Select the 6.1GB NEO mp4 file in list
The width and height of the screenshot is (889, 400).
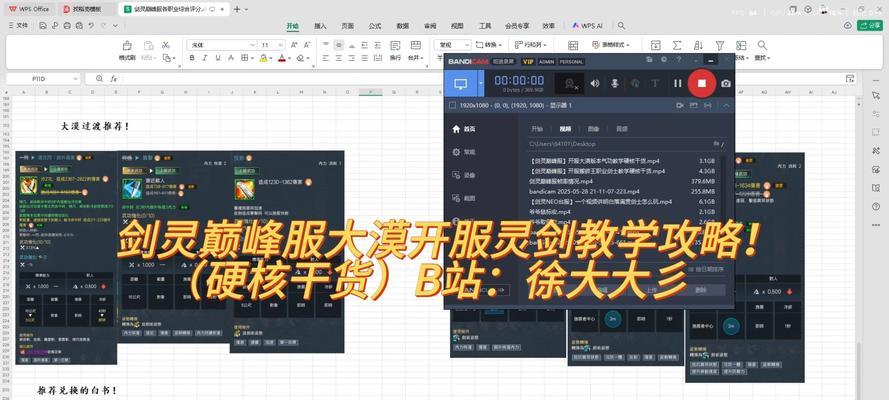[622, 202]
